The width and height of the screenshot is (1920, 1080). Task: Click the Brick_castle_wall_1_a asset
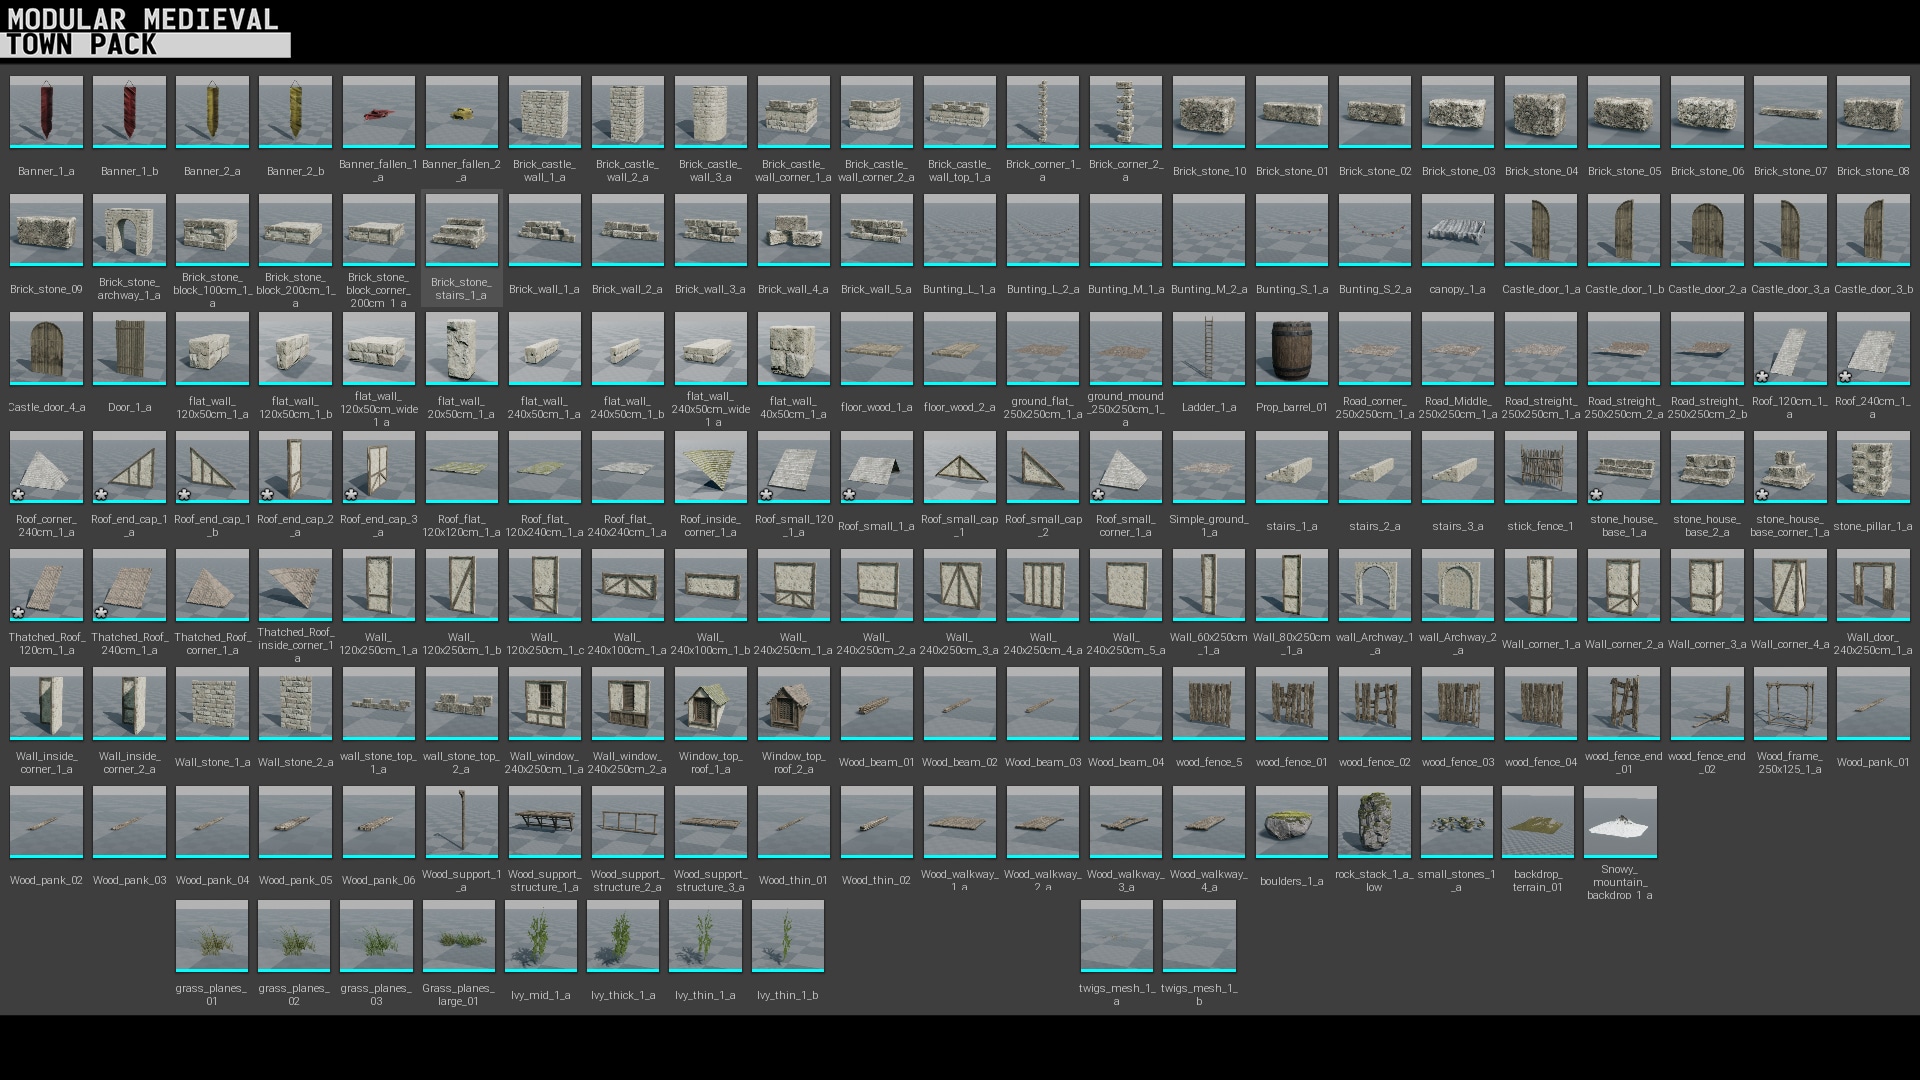tap(544, 112)
